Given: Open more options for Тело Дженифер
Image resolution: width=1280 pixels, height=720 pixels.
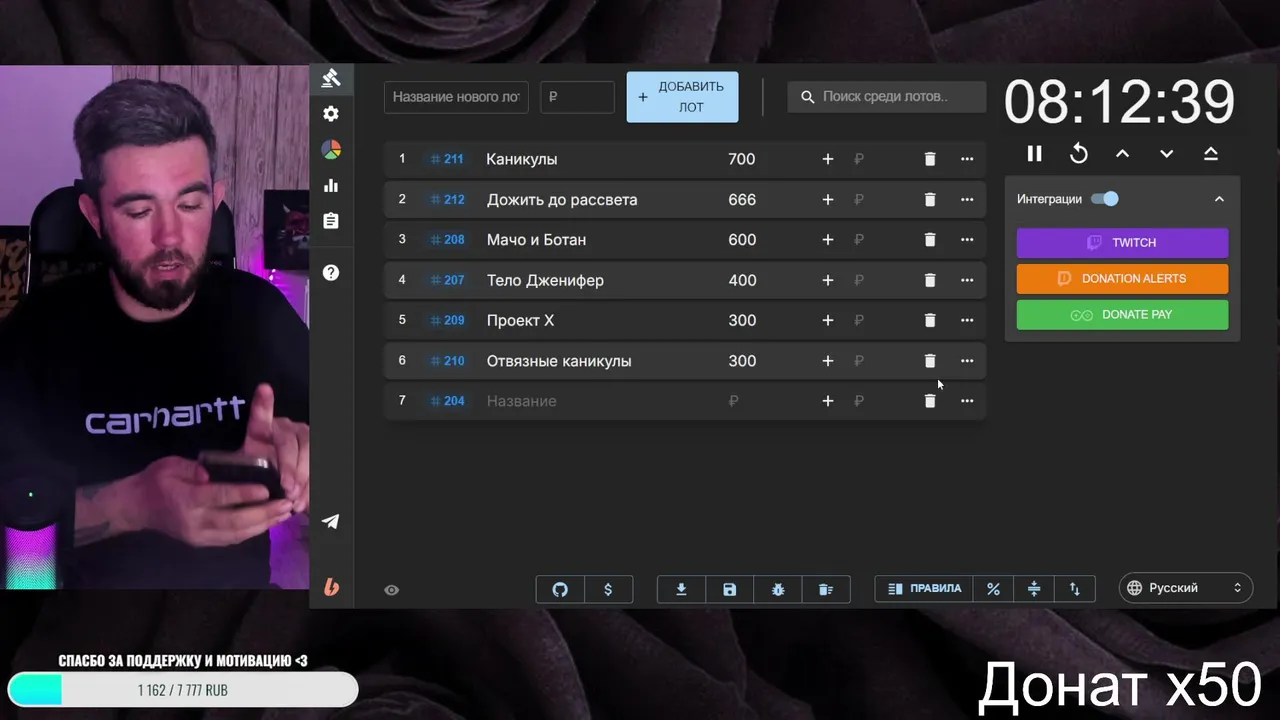Looking at the screenshot, I should [x=967, y=280].
